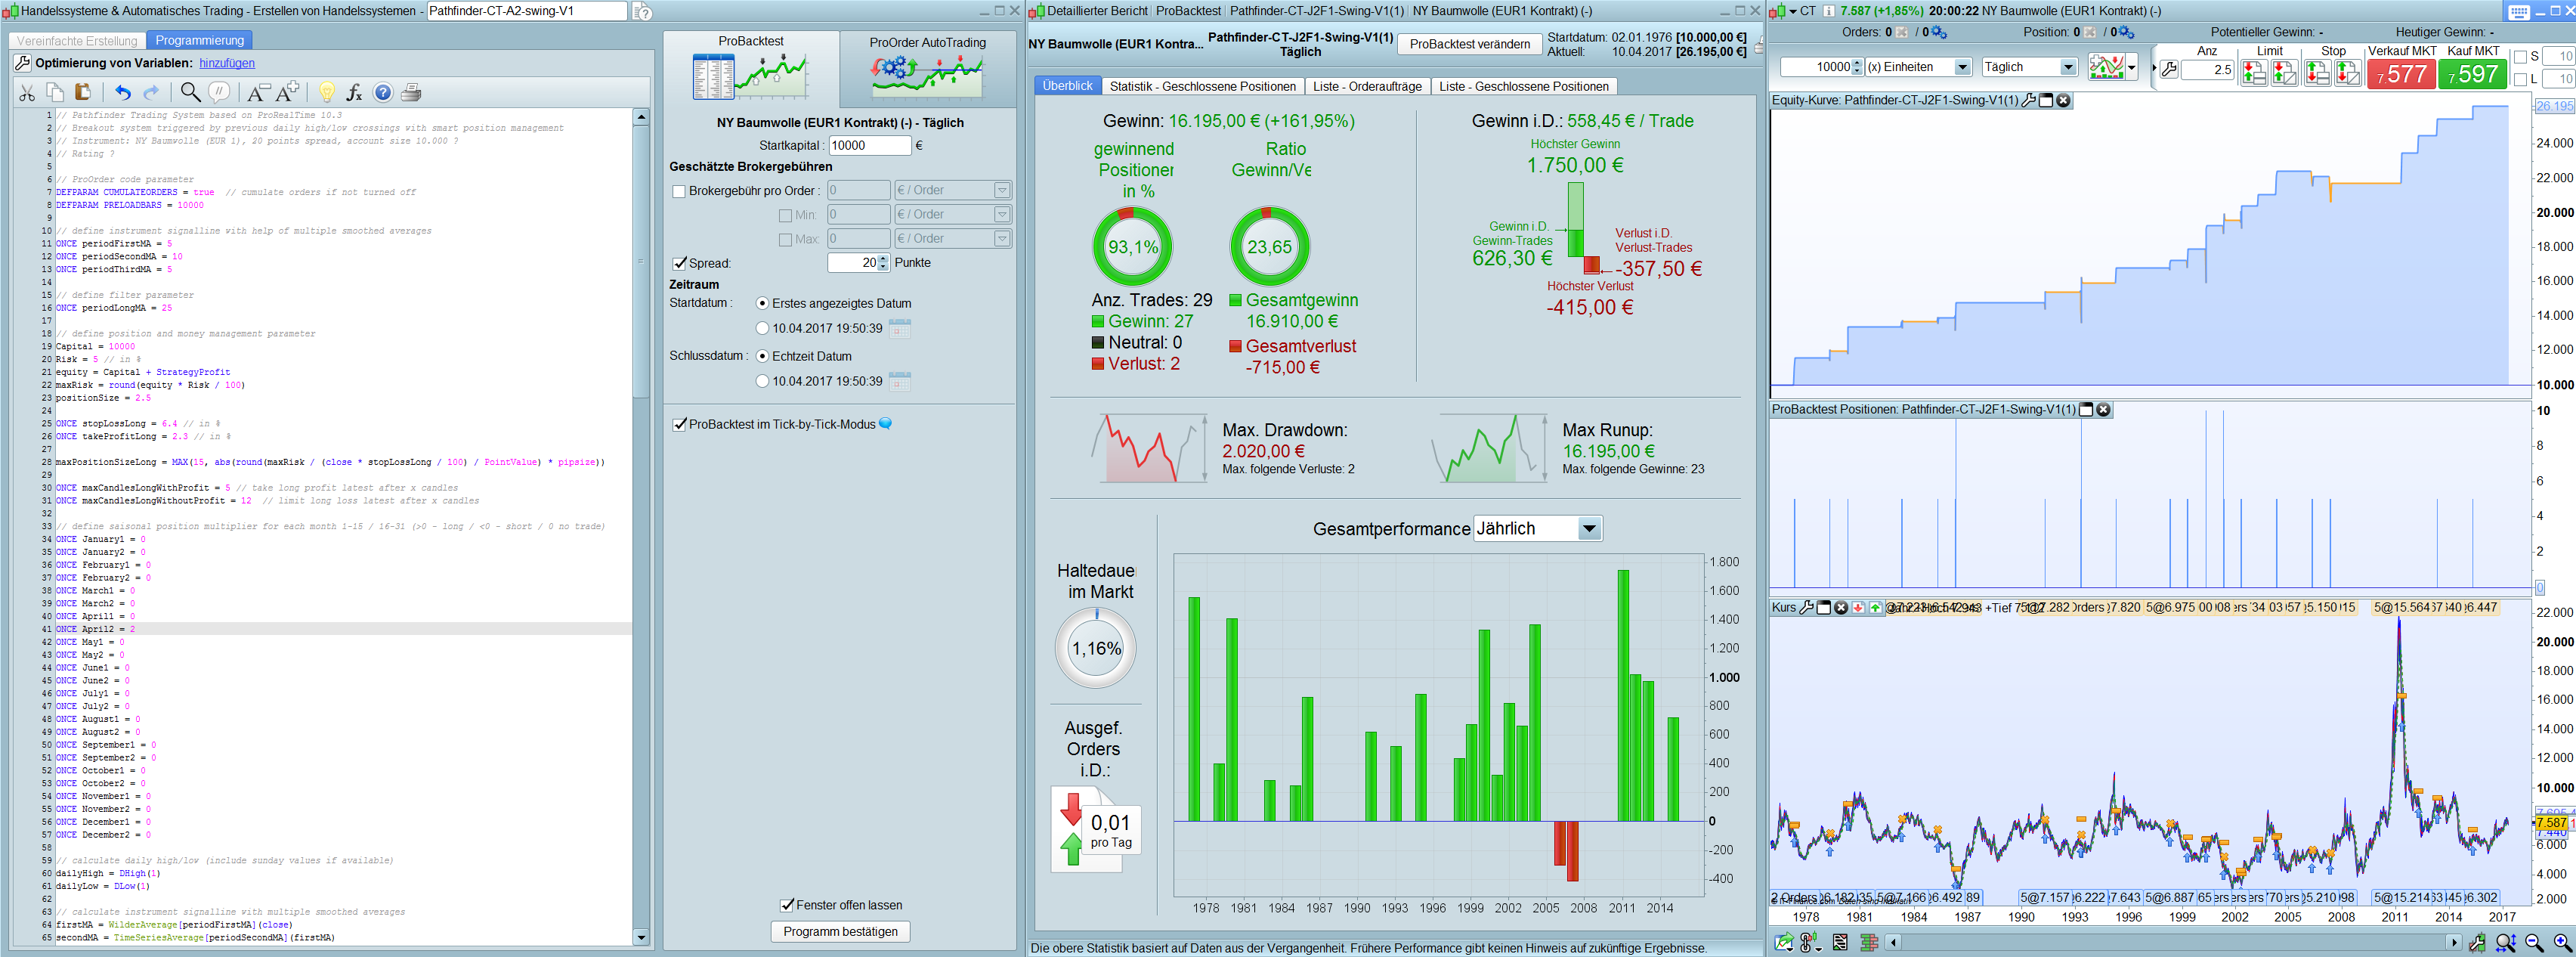Click the chart horizontal scrollbar track
The height and width of the screenshot is (957, 2576).
[2170, 942]
